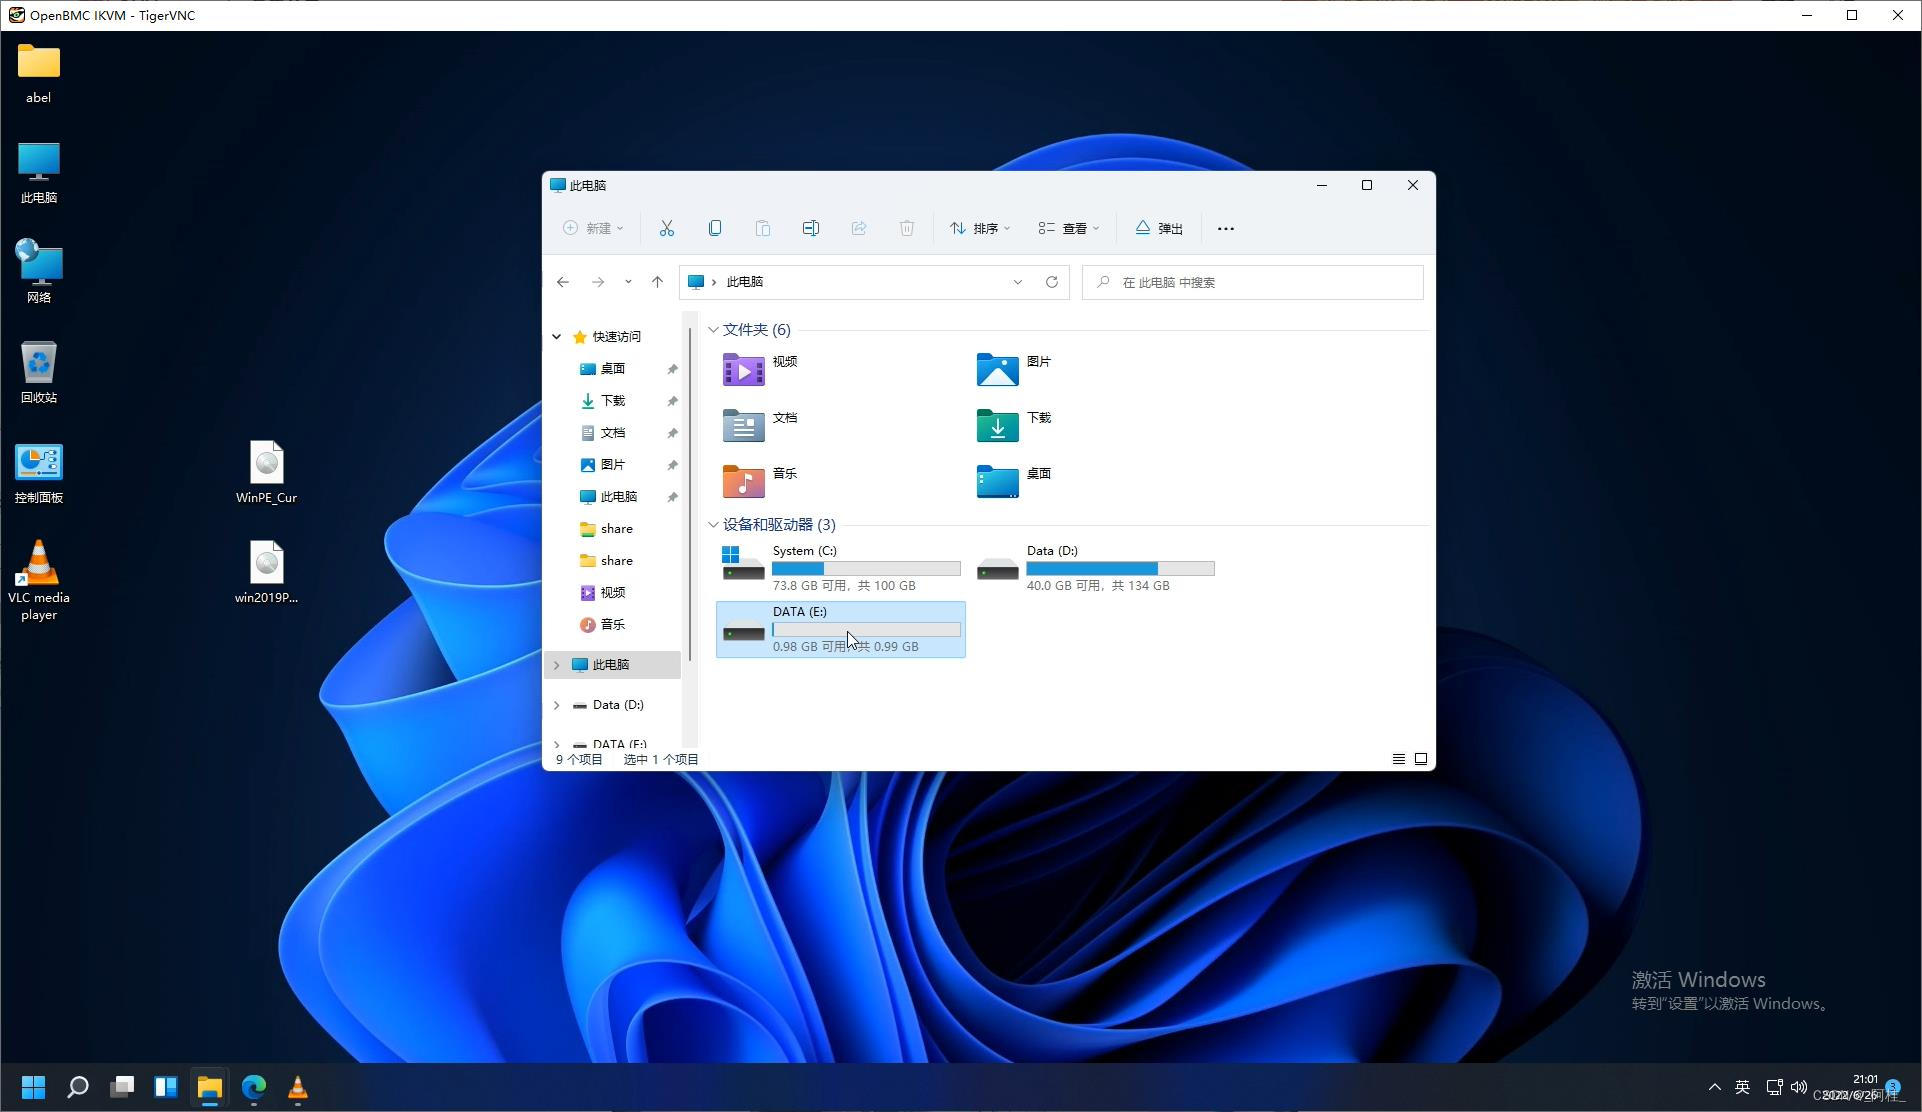Open Microsoft Edge from the taskbar
1922x1112 pixels.
click(254, 1087)
